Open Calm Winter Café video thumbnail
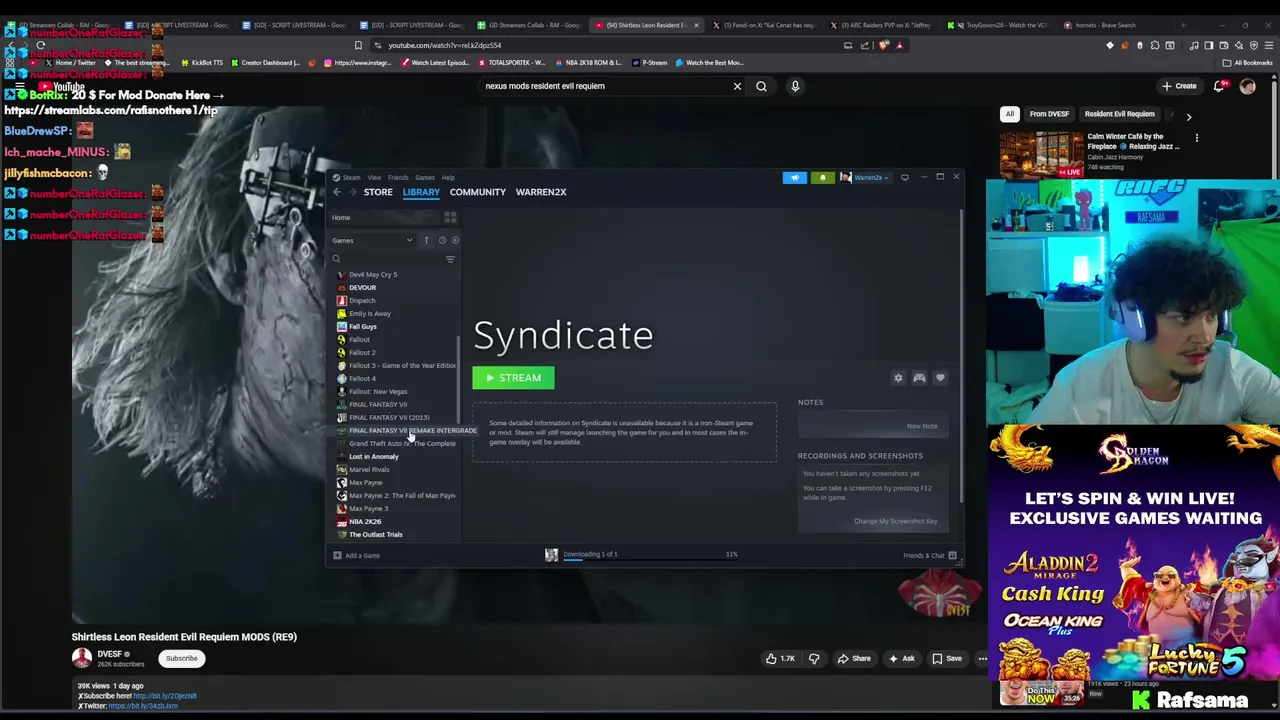The image size is (1280, 720). pyautogui.click(x=1041, y=153)
